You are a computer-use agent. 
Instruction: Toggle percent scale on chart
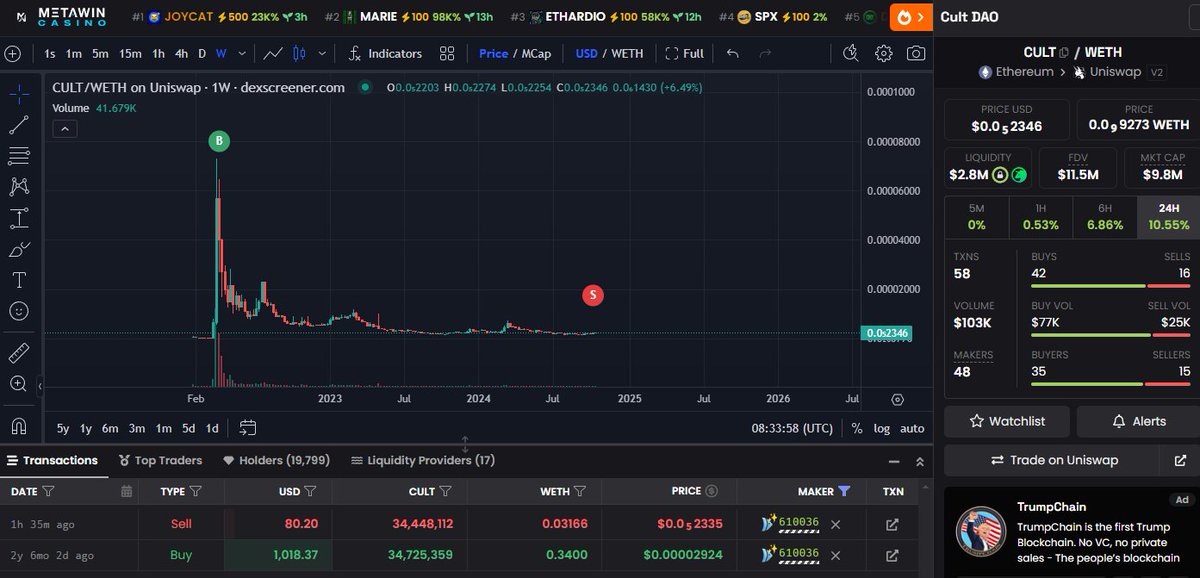click(857, 428)
